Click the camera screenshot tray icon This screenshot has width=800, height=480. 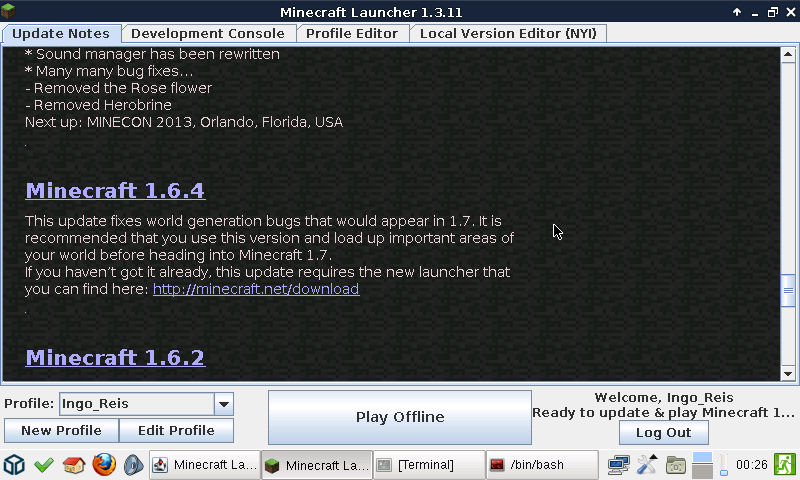click(675, 465)
